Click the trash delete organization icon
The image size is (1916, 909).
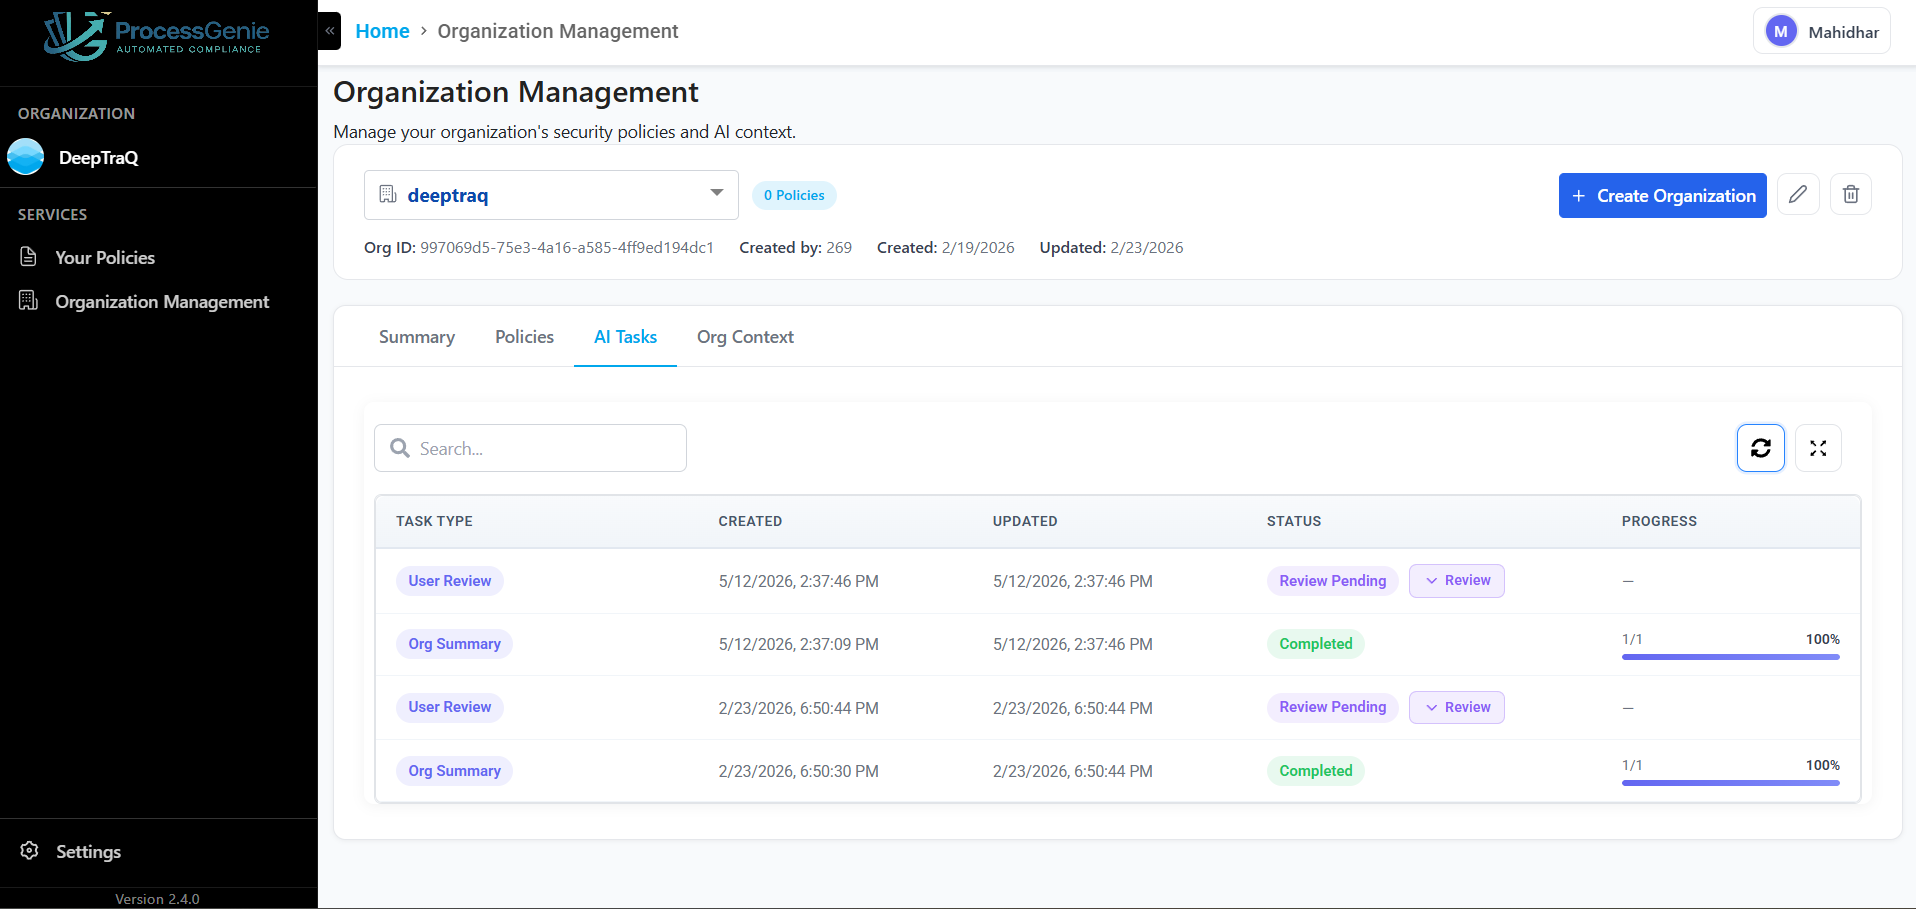coord(1851,194)
